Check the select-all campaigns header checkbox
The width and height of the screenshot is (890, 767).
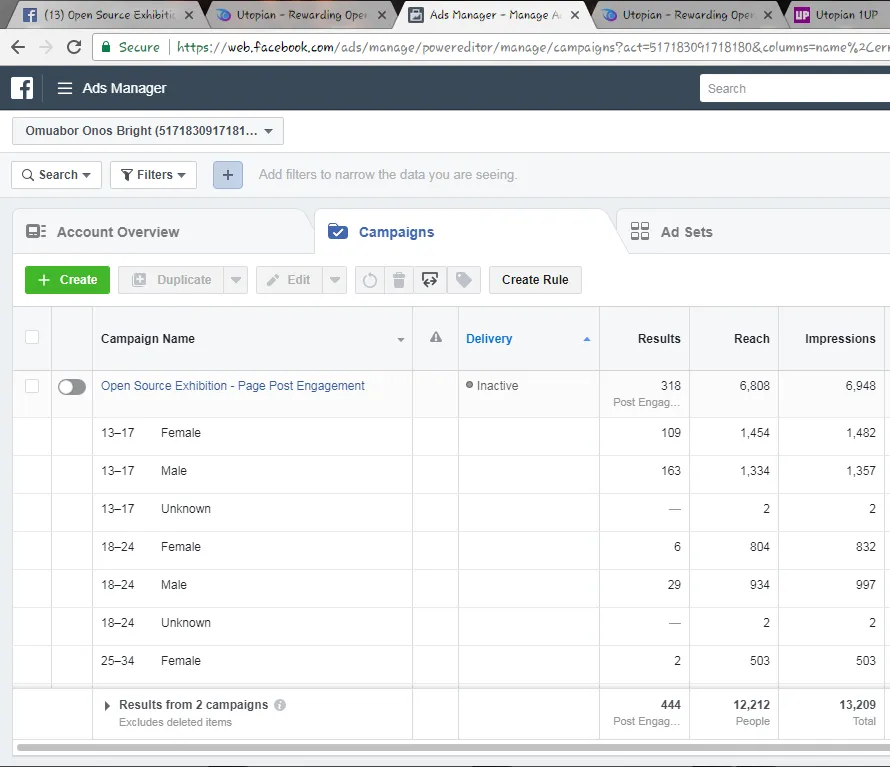[32, 337]
